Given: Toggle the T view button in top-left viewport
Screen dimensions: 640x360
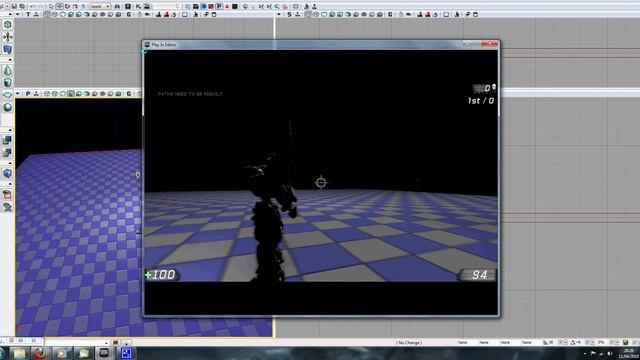Looking at the screenshot, I should 28,14.
